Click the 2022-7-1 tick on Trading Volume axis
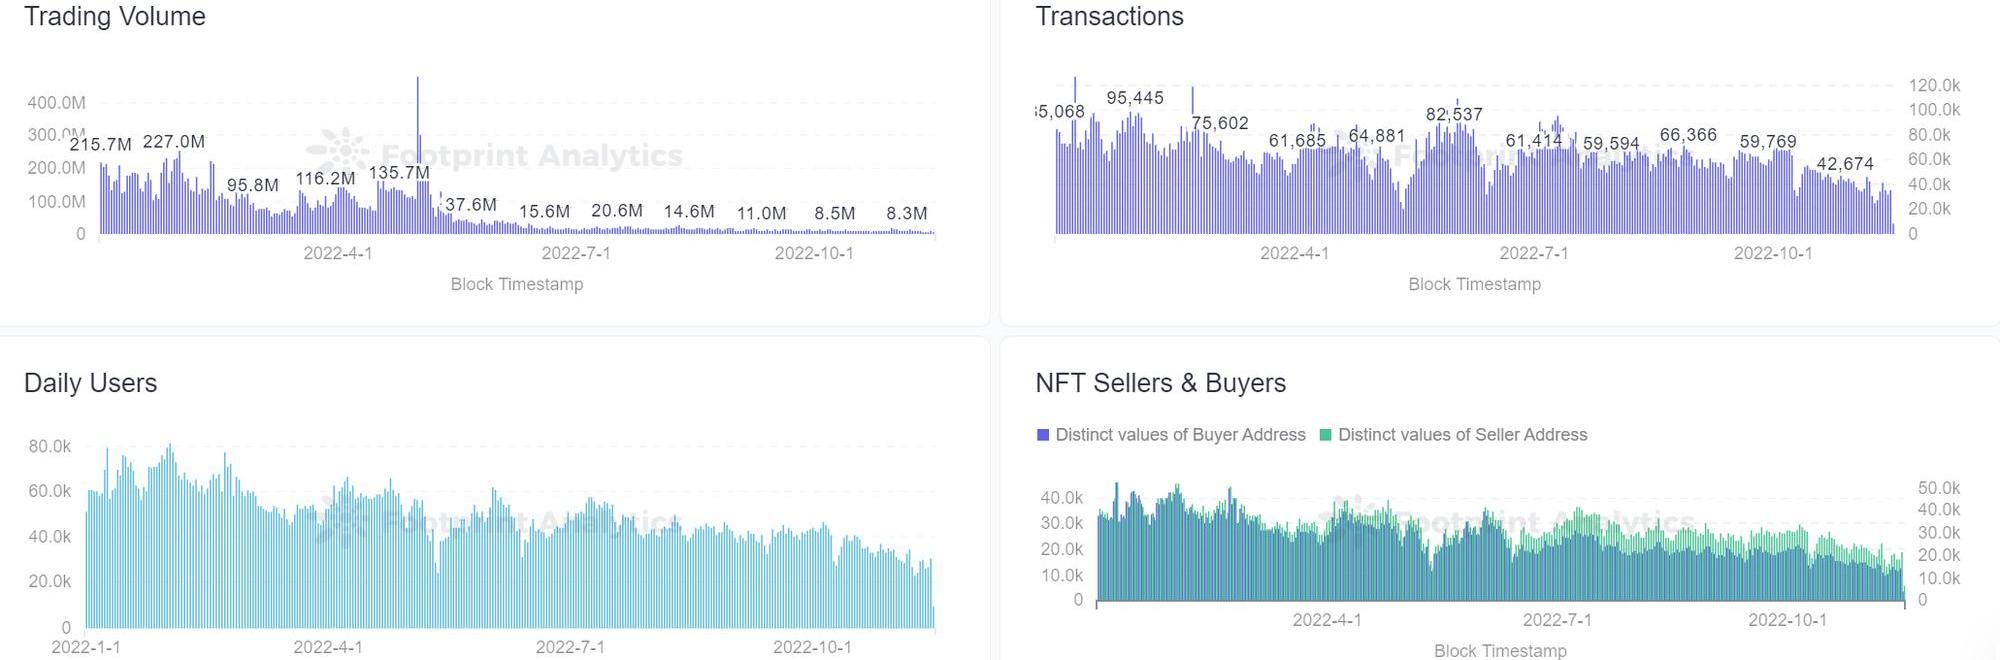 coord(576,254)
